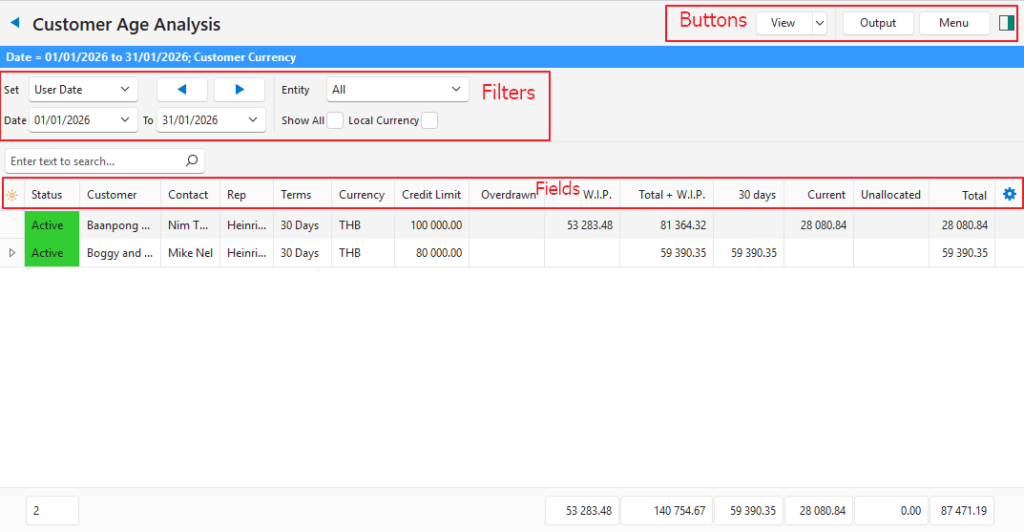Expand the Boggy and row details
1024x532 pixels.
pos(12,253)
